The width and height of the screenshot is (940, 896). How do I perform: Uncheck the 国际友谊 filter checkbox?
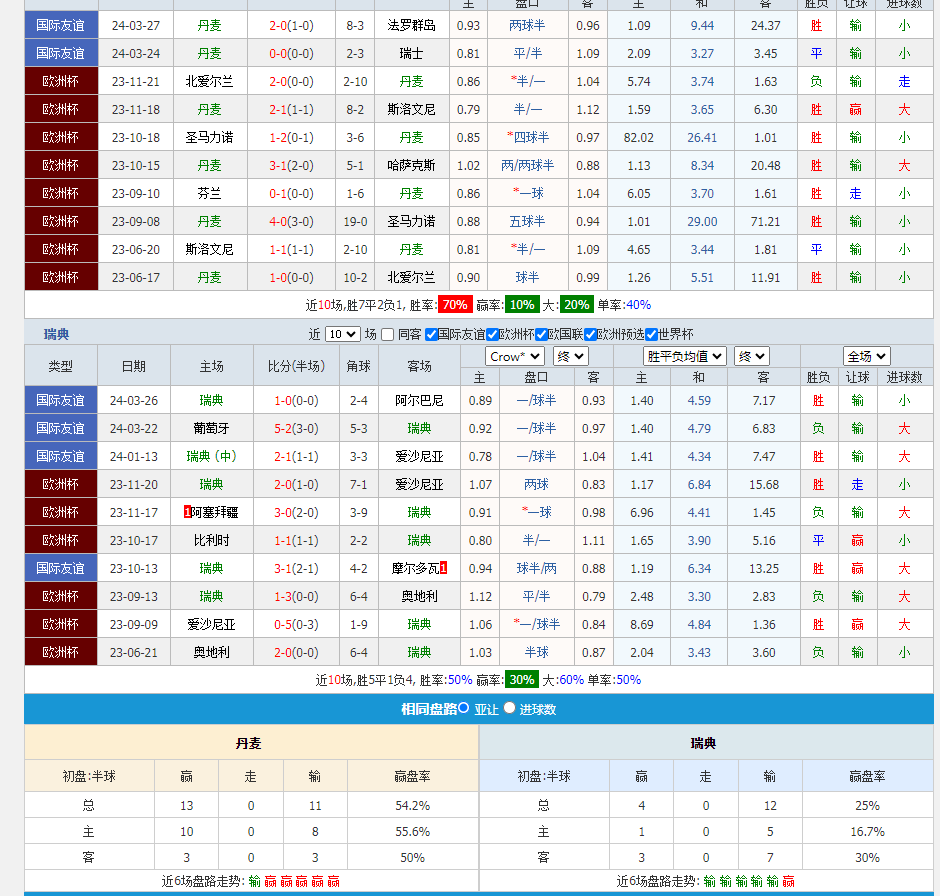pyautogui.click(x=432, y=335)
